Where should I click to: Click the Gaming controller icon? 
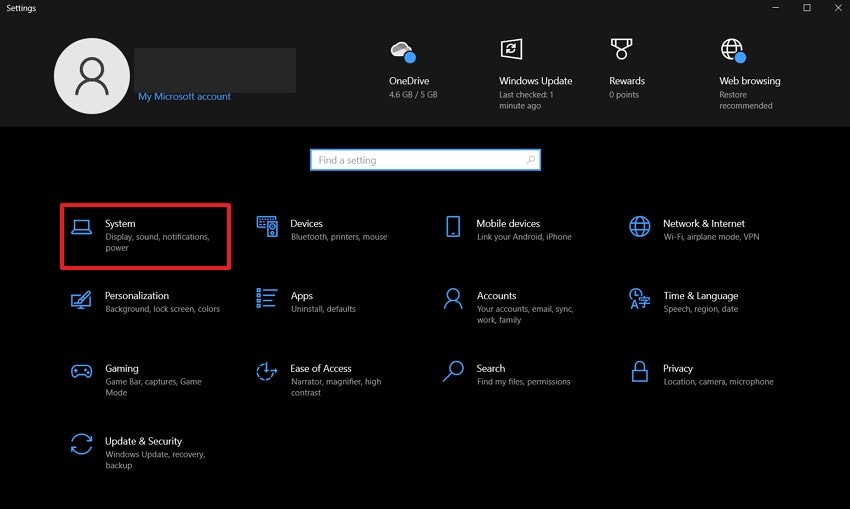tap(81, 371)
